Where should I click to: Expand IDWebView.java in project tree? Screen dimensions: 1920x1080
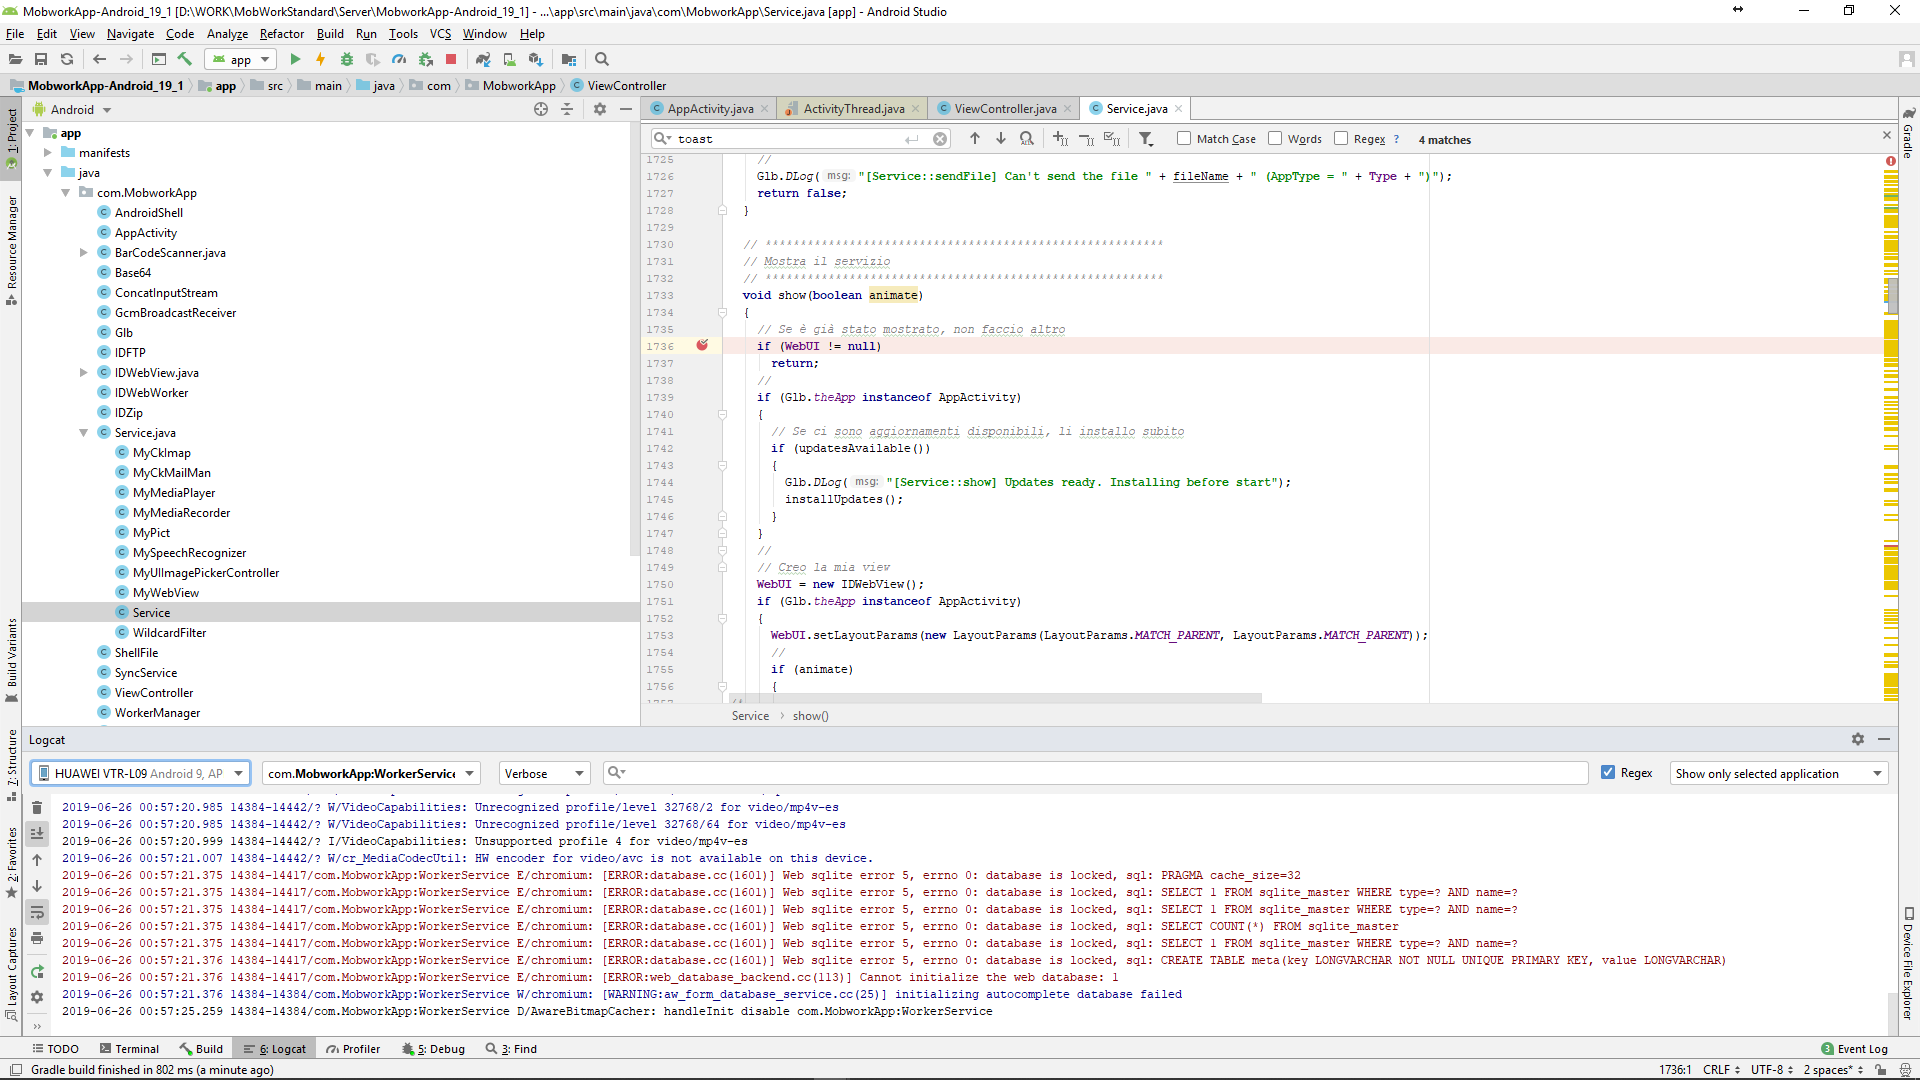pyautogui.click(x=84, y=373)
